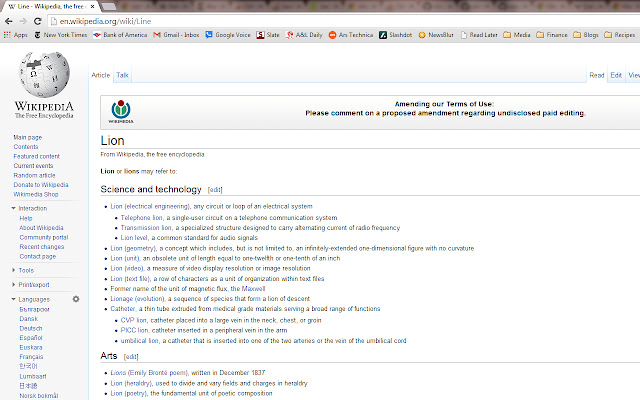Open Contents sidebar link
640x400 pixels.
coord(26,147)
